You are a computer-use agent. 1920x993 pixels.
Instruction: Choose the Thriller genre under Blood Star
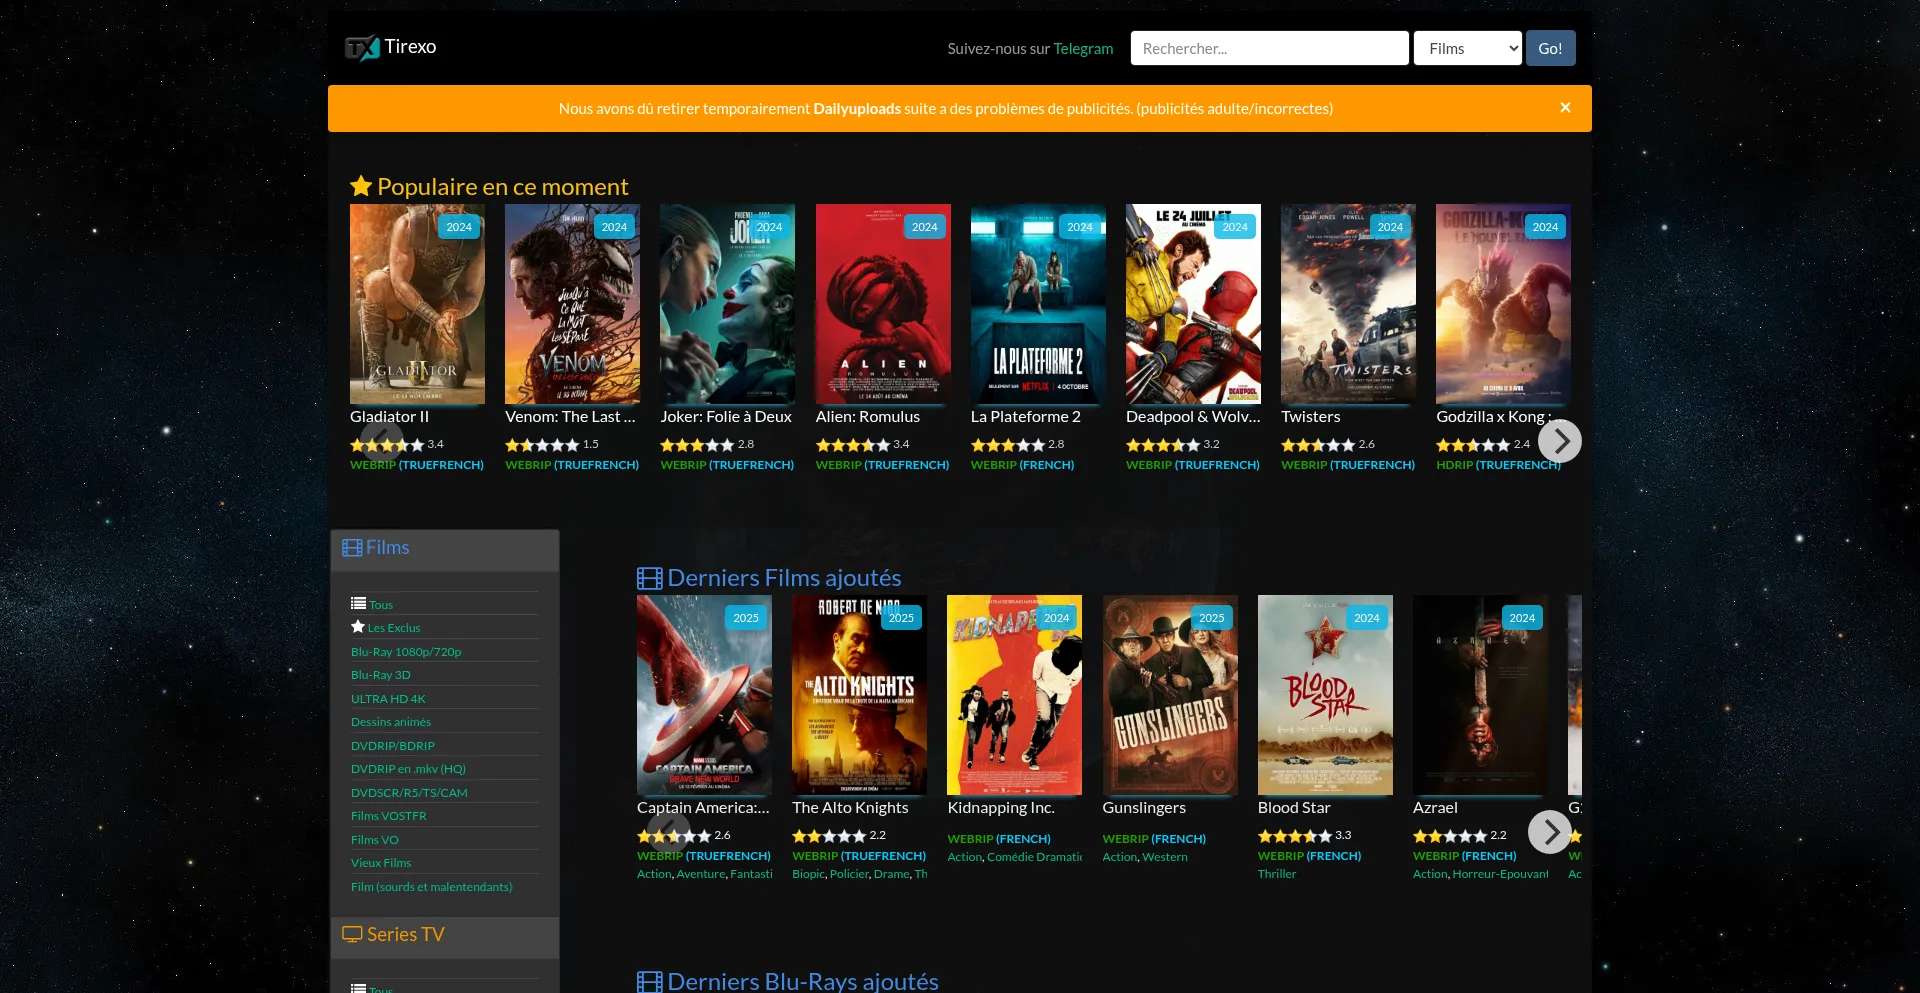click(x=1277, y=874)
